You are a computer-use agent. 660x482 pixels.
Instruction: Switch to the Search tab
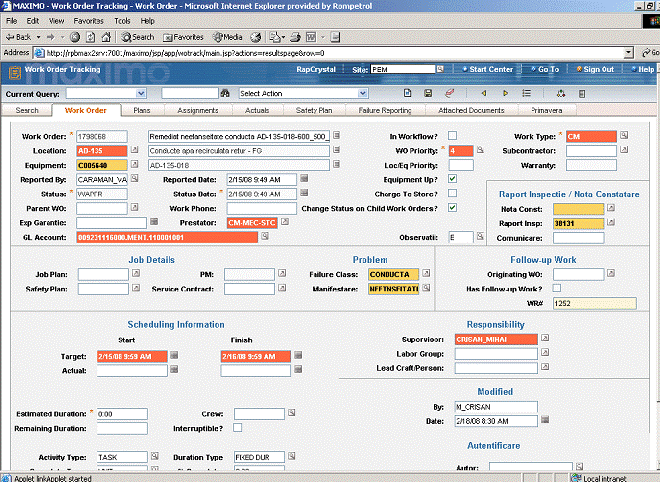point(27,110)
